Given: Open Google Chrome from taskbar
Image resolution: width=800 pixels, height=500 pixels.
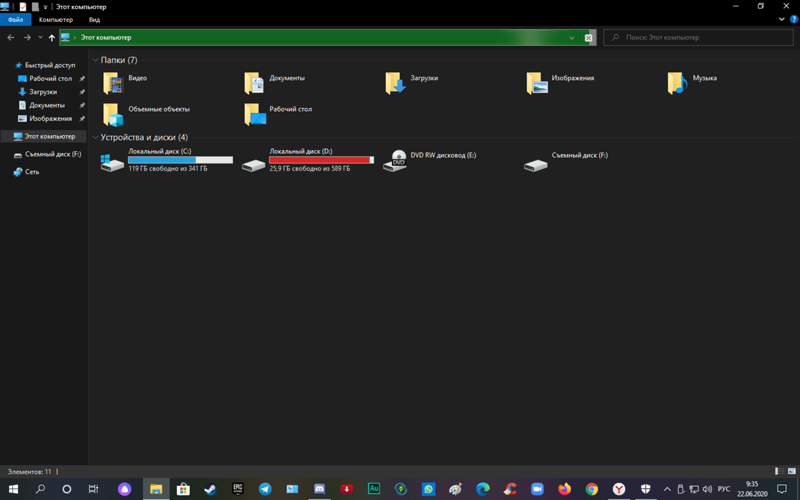Looking at the screenshot, I should [591, 489].
